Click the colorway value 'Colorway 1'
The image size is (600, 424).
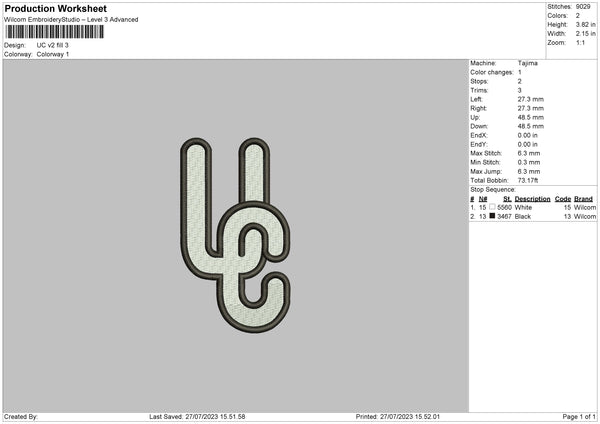[53, 54]
